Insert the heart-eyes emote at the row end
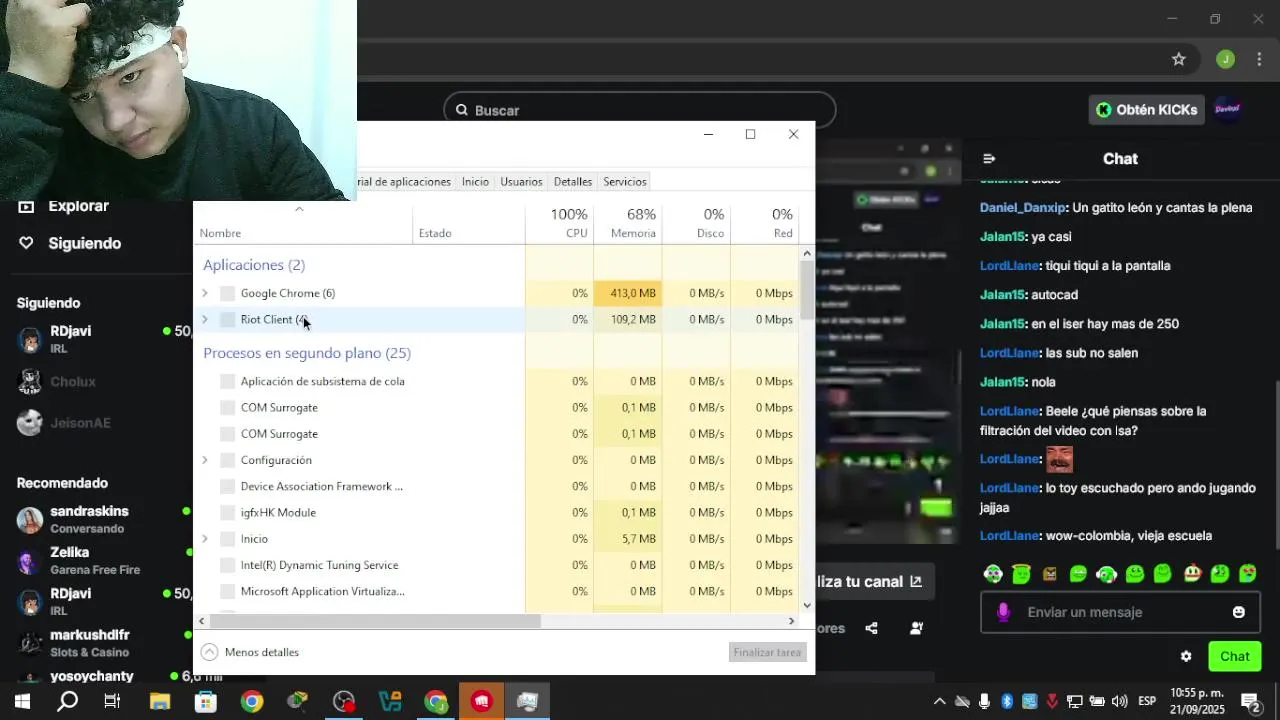The height and width of the screenshot is (720, 1280). [1248, 574]
